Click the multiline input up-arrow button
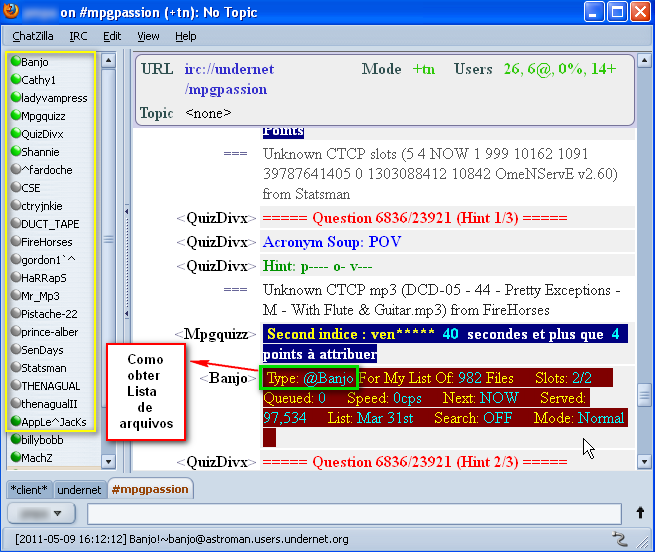 tap(640, 513)
